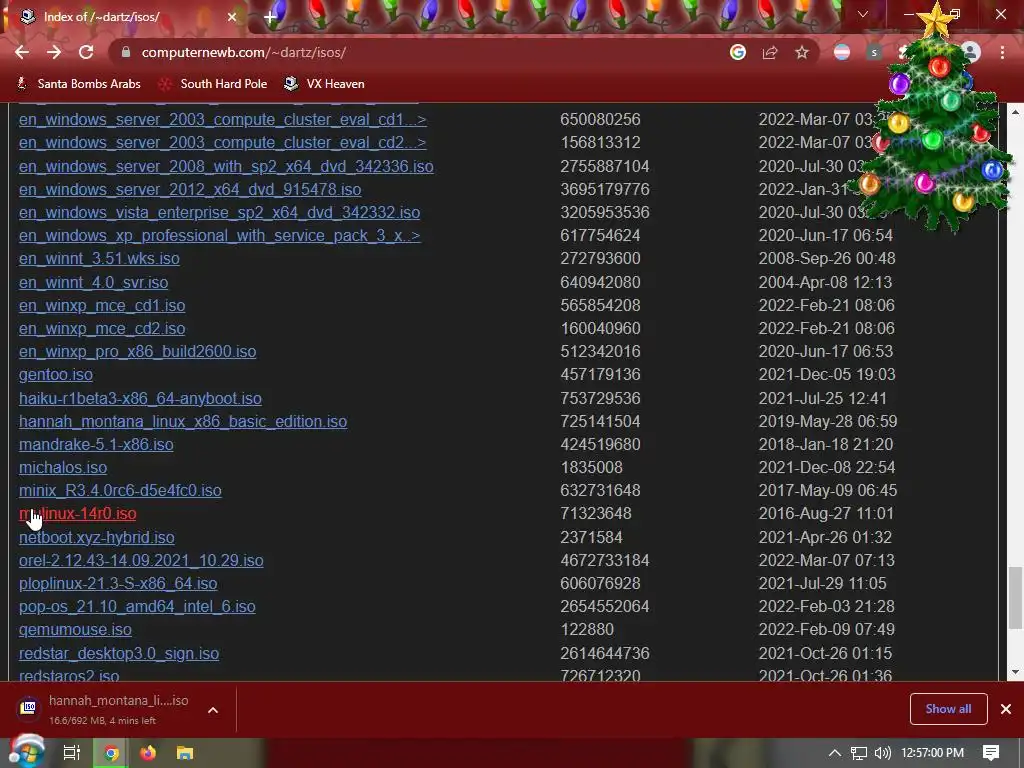1024x768 pixels.
Task: Open Task View on the taskbar
Action: pyautogui.click(x=71, y=753)
